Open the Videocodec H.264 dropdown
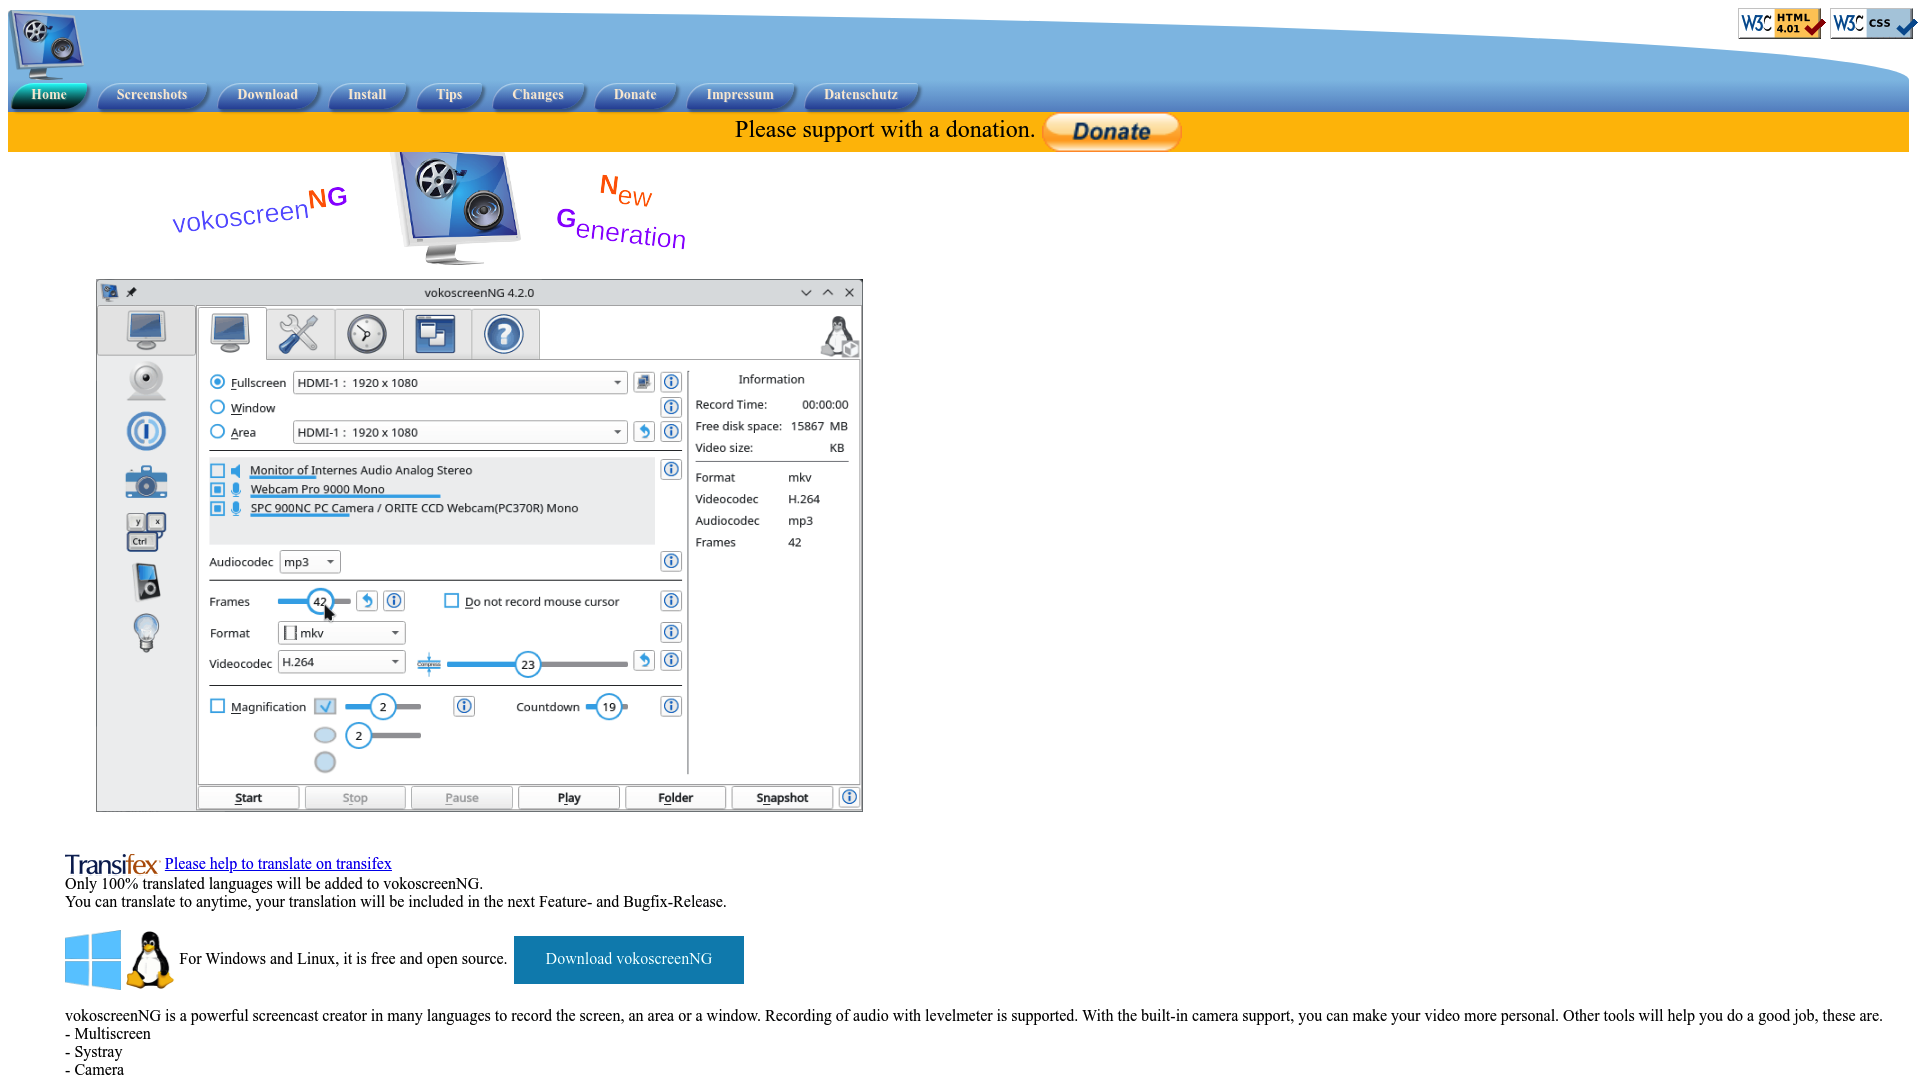This screenshot has width=1920, height=1080. 341,662
